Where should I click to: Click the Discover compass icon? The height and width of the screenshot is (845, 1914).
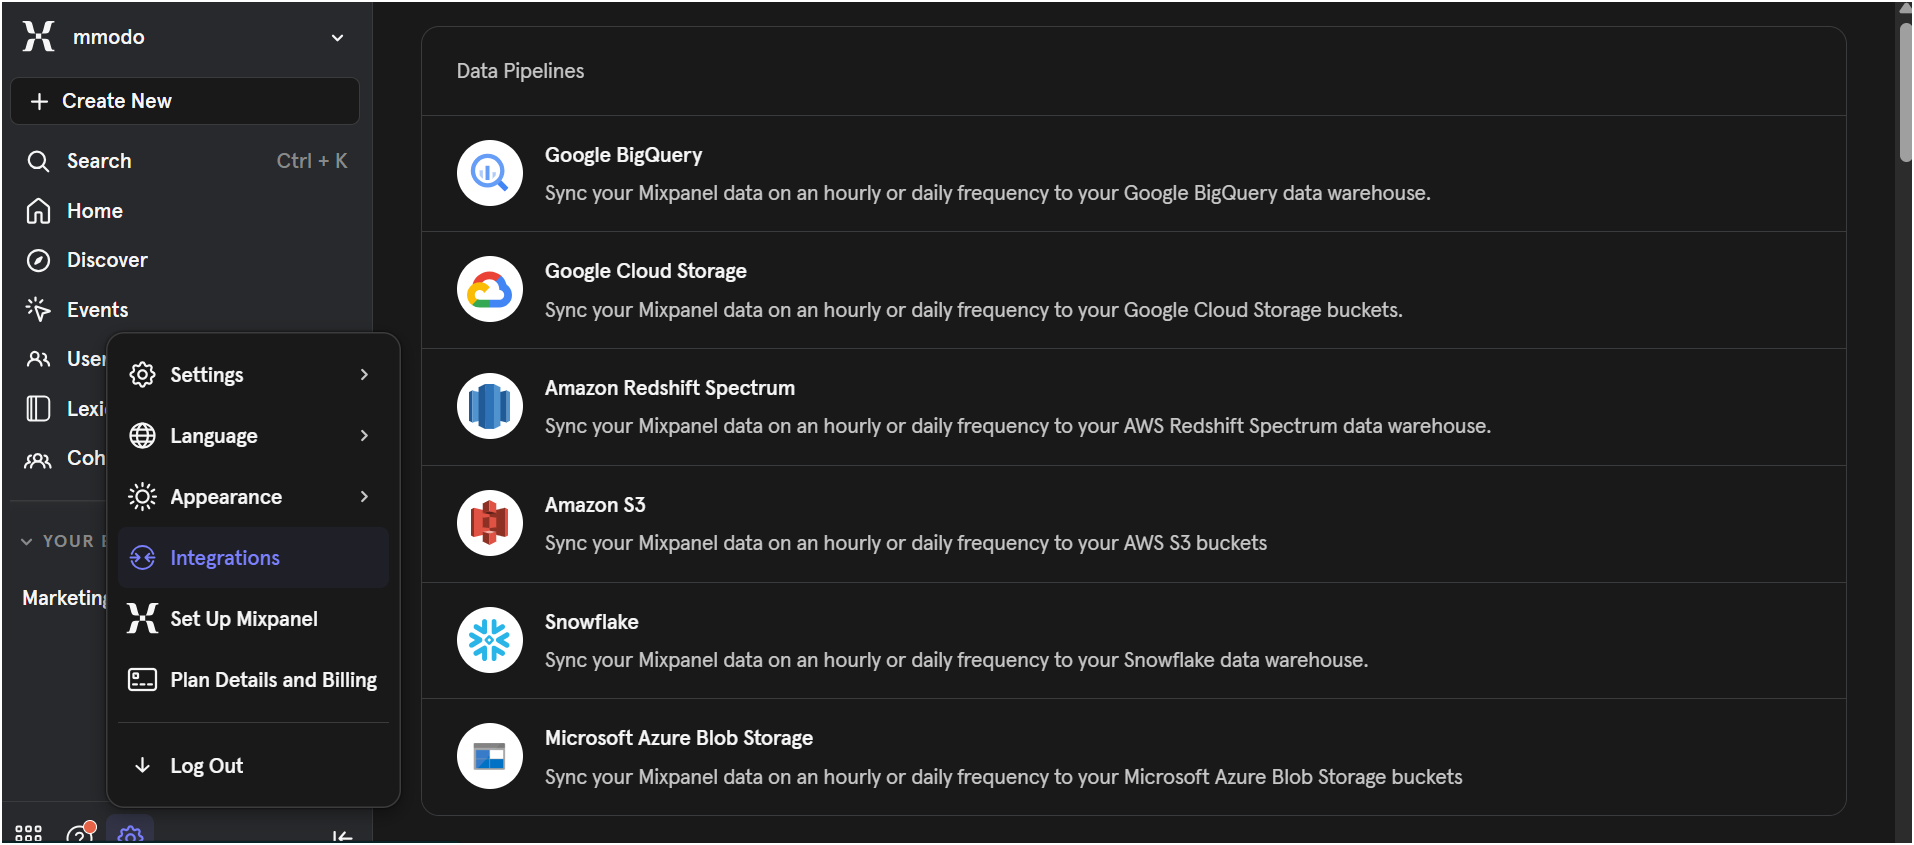pos(38,260)
